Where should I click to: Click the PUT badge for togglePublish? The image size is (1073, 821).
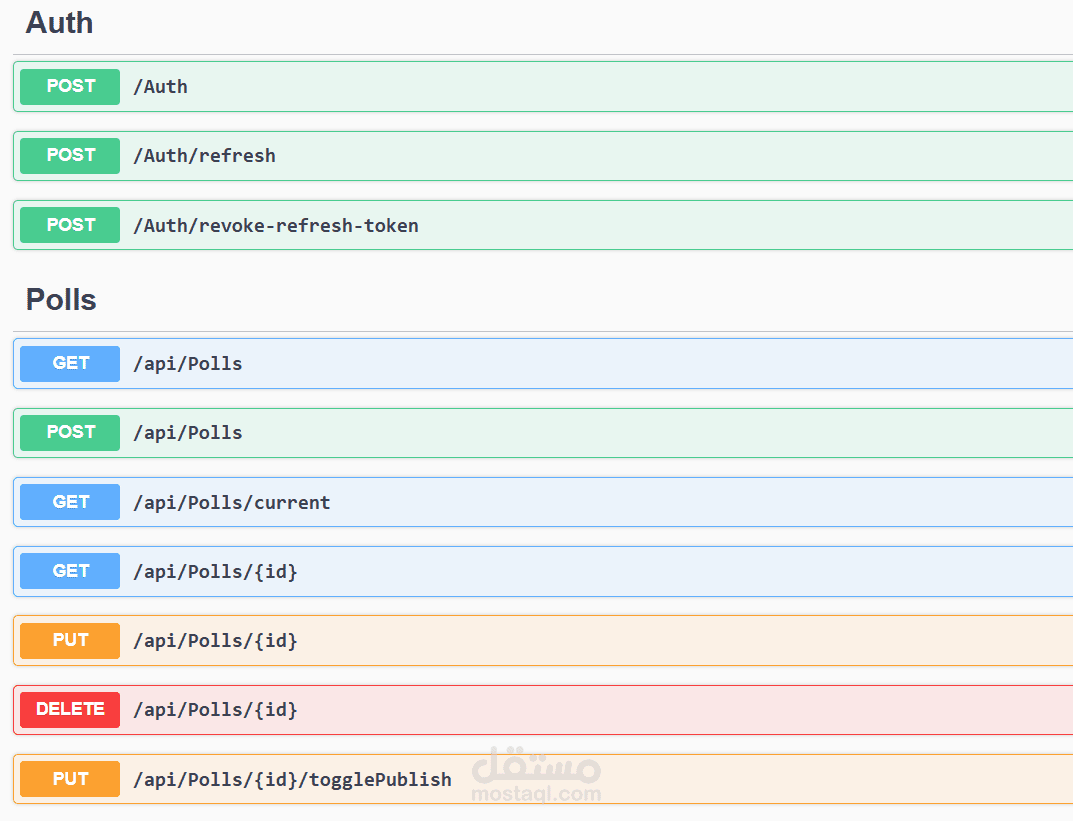pyautogui.click(x=70, y=779)
